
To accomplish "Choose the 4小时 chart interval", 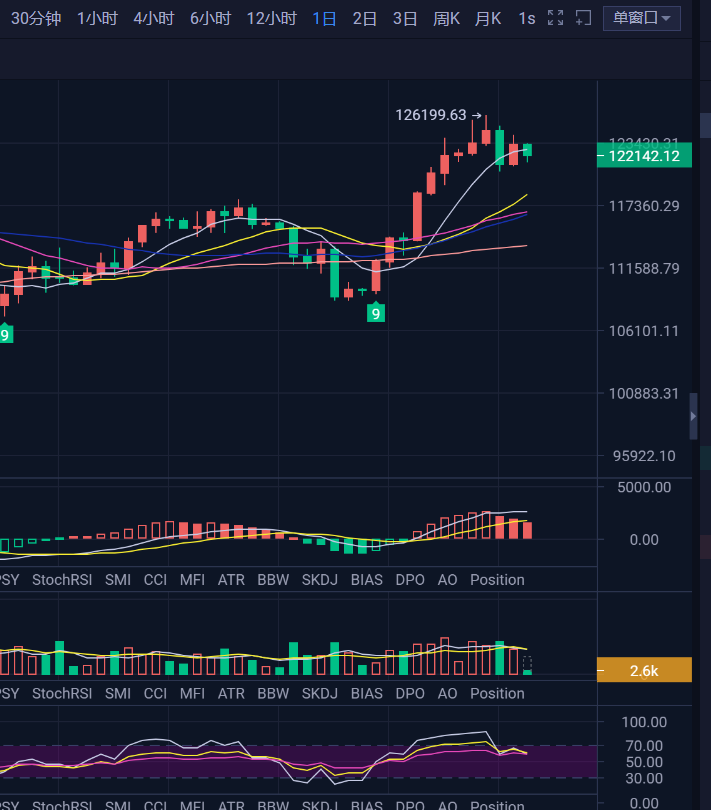I will (153, 18).
